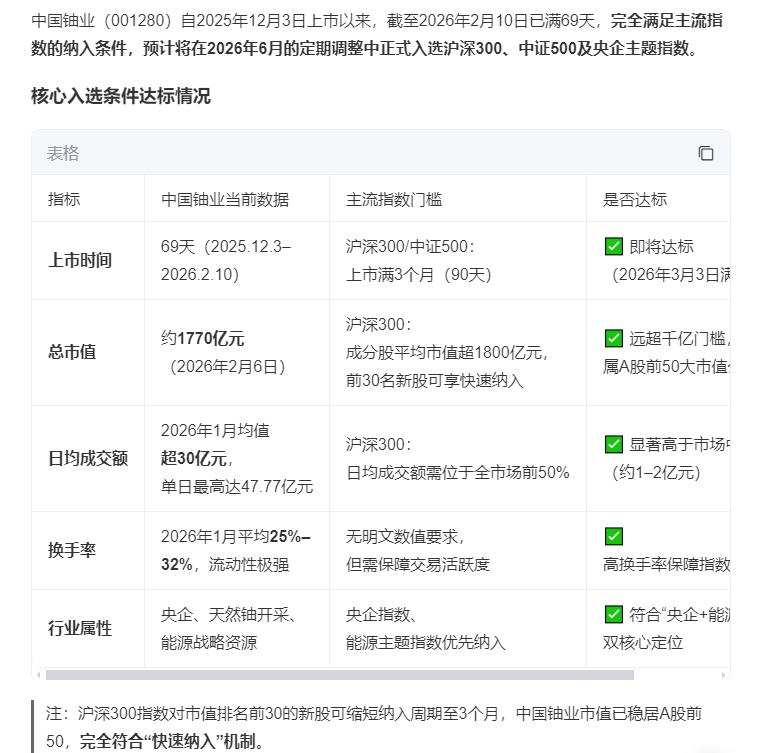Copy the table using the copy icon

pyautogui.click(x=706, y=154)
